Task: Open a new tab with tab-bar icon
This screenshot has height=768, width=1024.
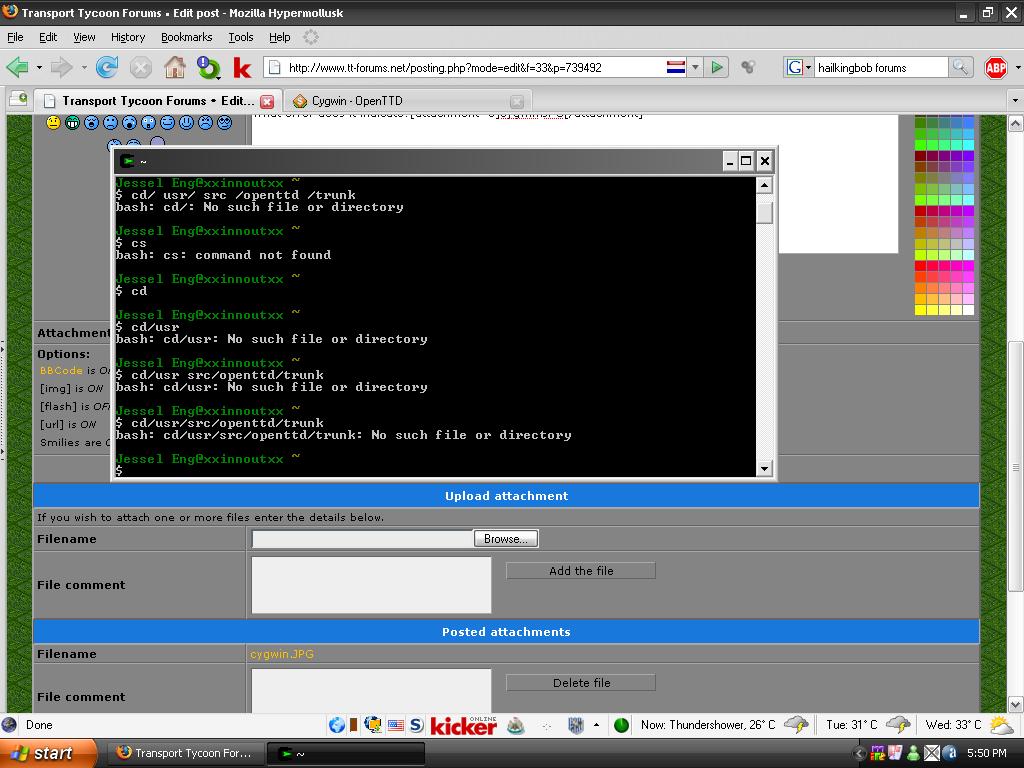Action: (18, 99)
